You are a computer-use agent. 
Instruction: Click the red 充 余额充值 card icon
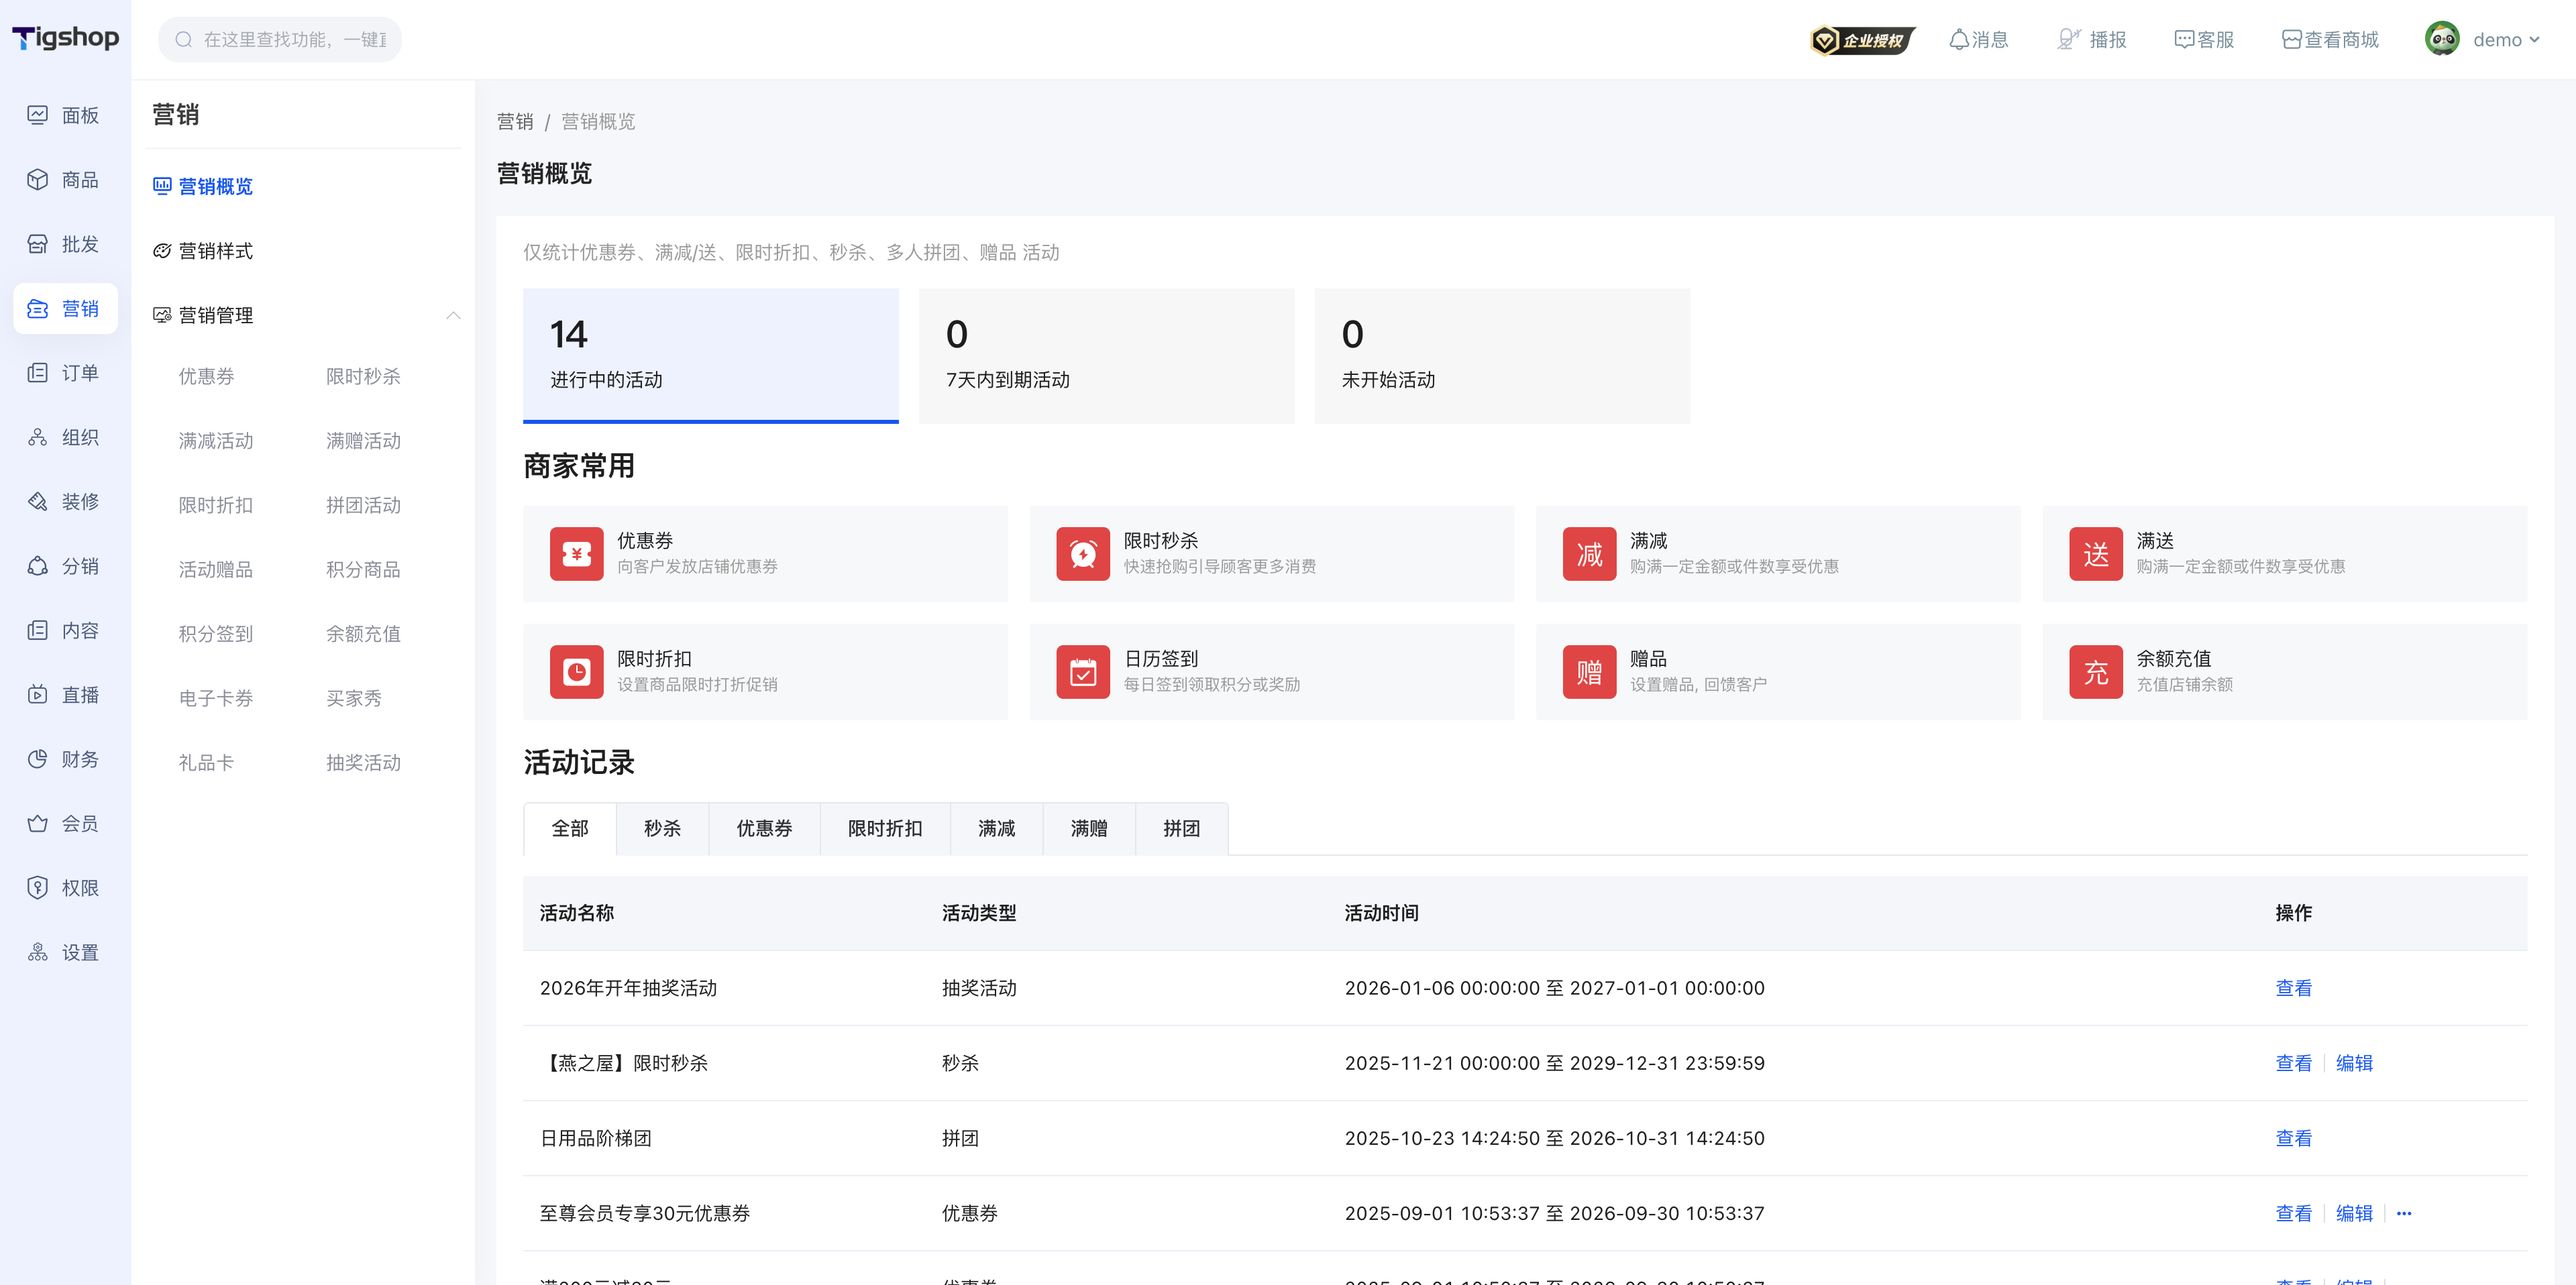click(x=2096, y=672)
